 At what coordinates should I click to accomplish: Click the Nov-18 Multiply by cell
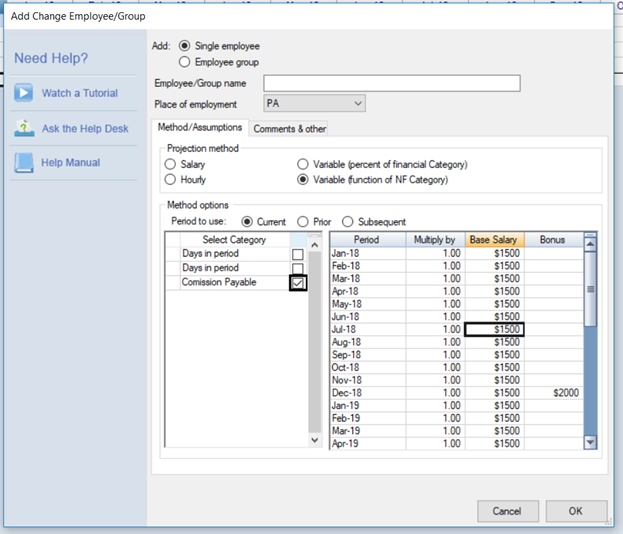coord(435,380)
